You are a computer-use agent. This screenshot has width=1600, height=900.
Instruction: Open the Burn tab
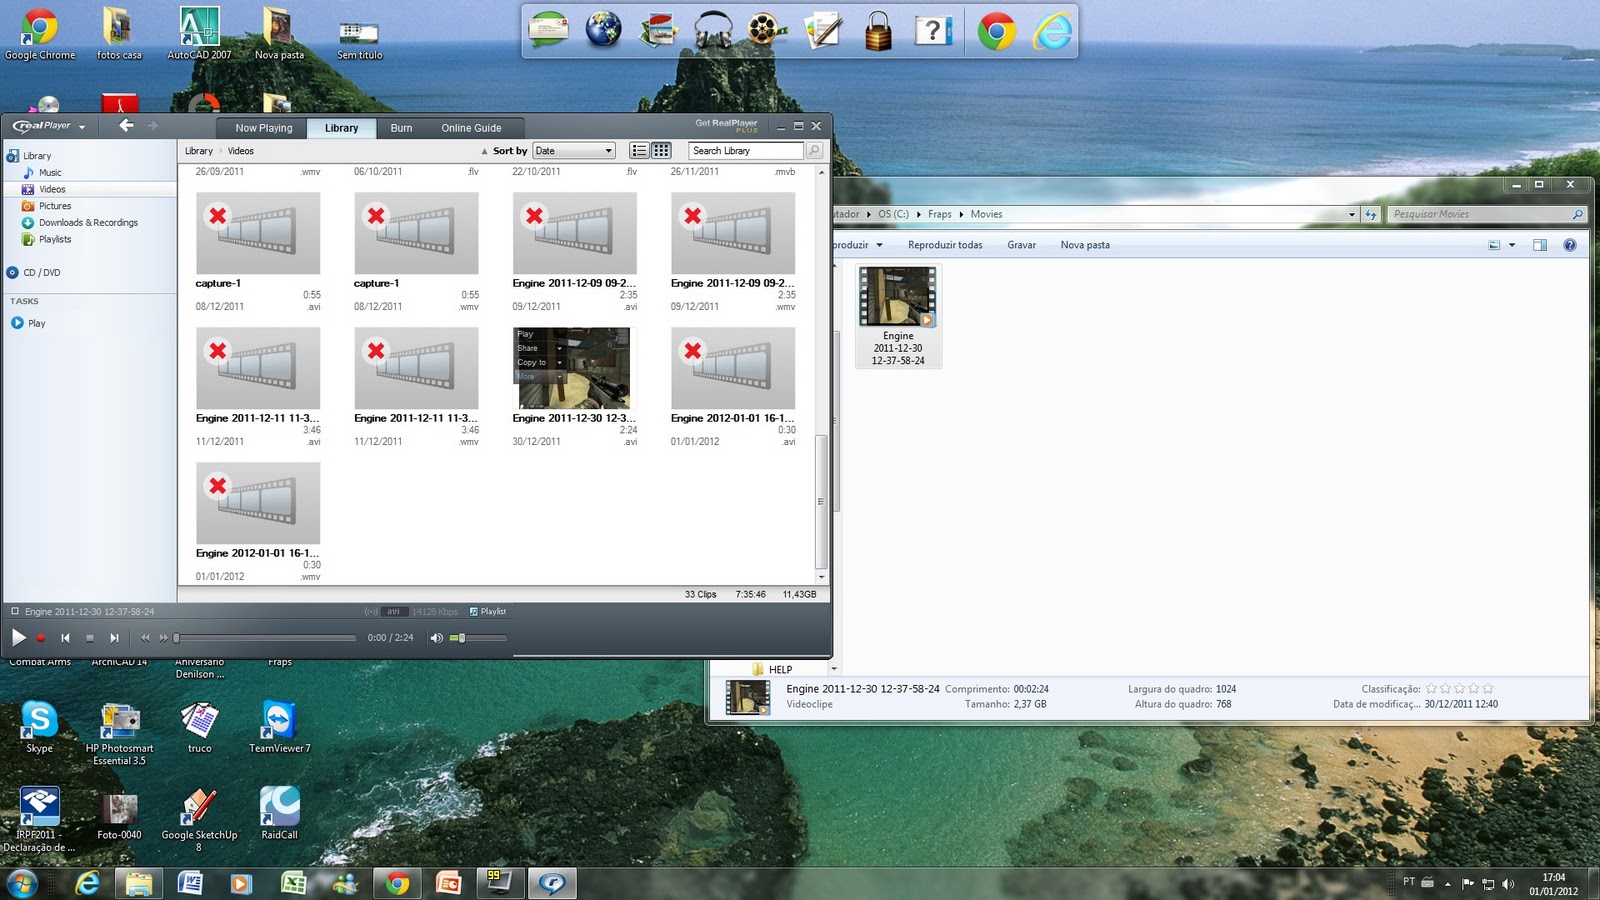(x=401, y=128)
